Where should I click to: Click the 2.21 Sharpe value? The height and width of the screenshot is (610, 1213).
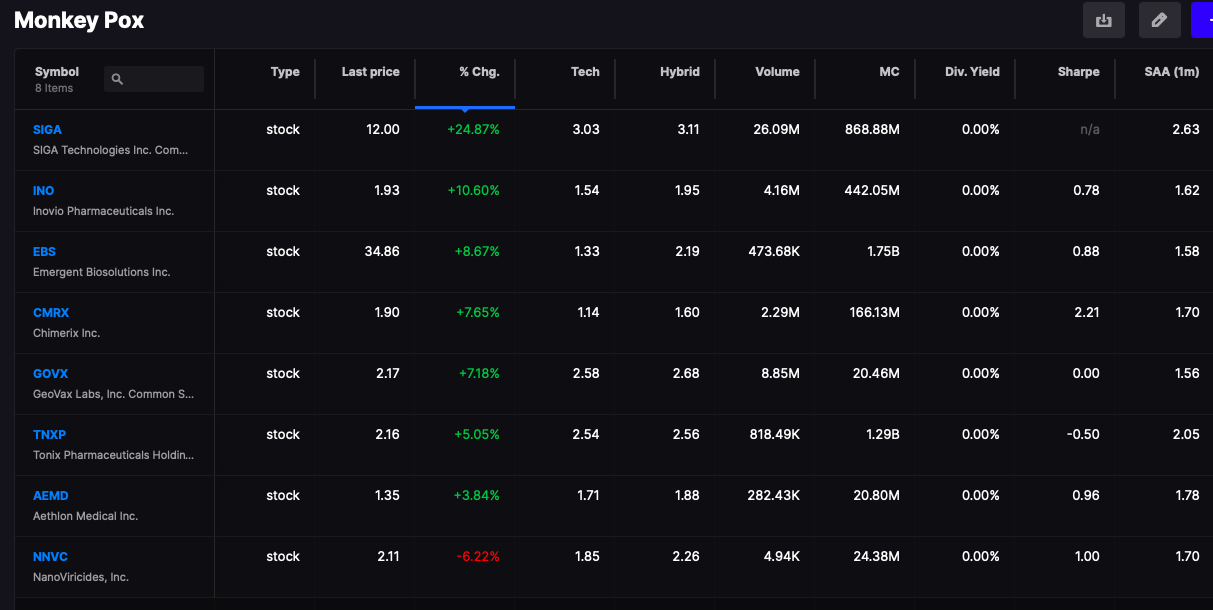pos(1087,313)
